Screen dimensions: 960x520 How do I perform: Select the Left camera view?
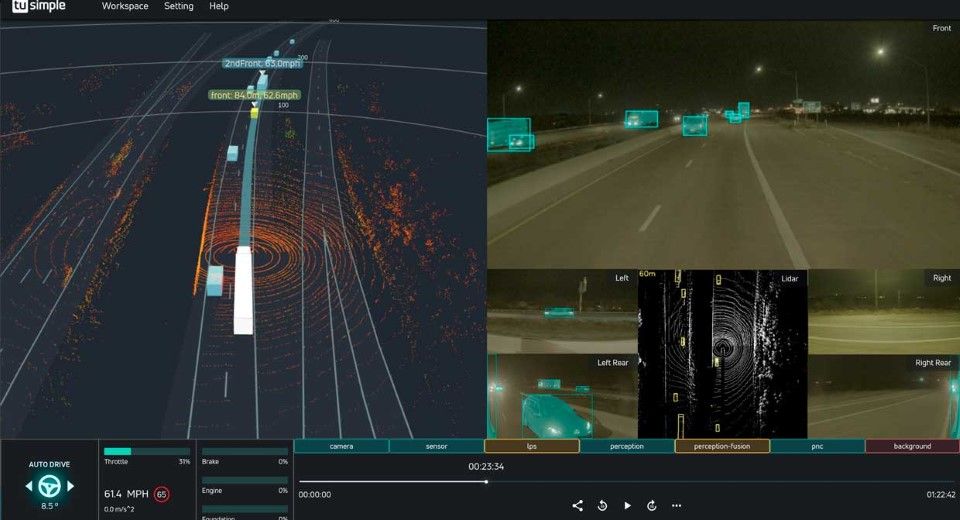pyautogui.click(x=563, y=312)
